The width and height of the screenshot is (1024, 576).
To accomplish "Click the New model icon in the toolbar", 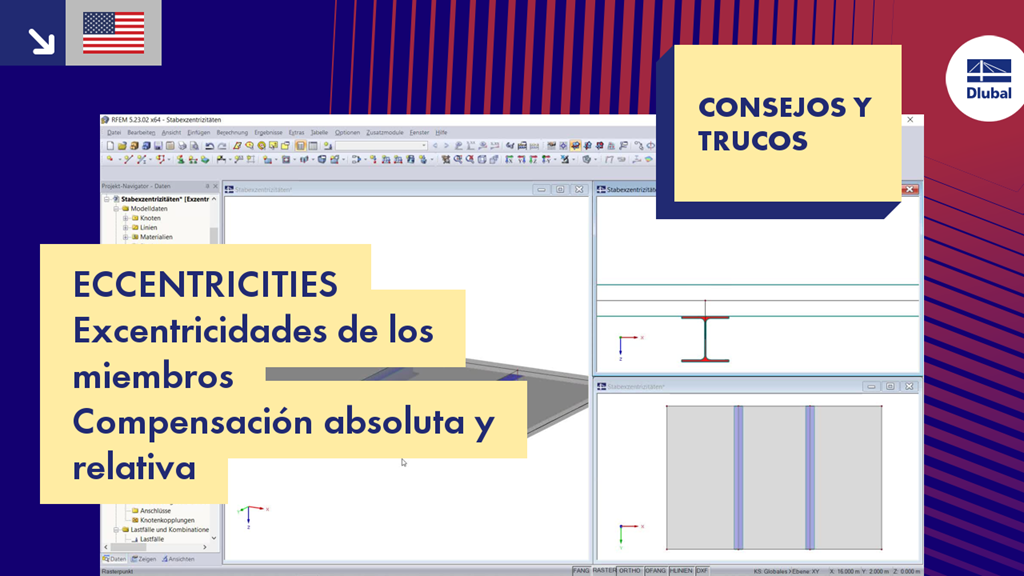I will coord(110,146).
